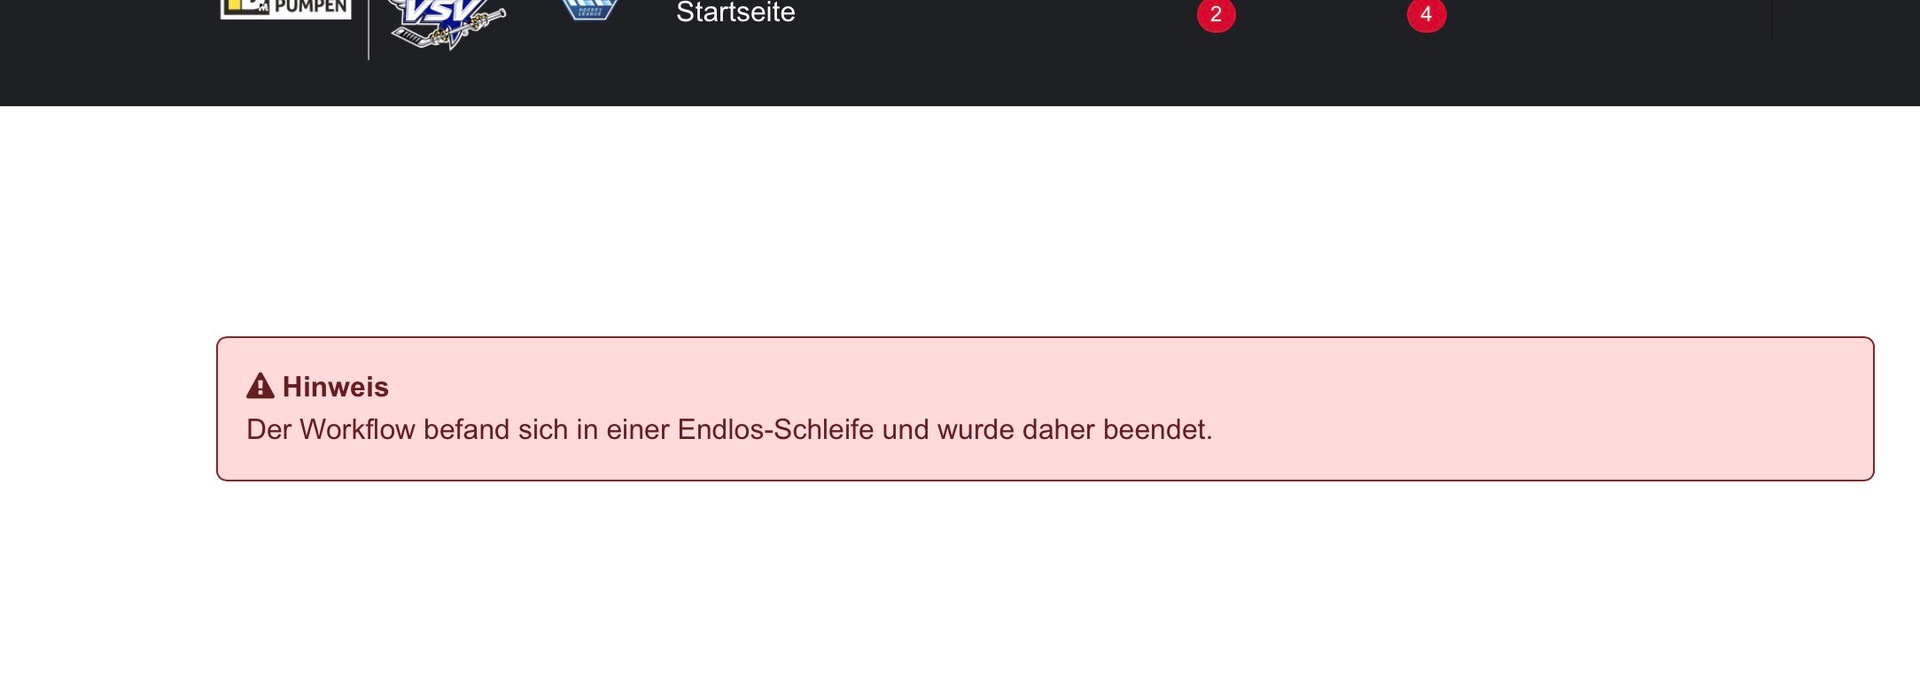
Task: Click the PUMPEN sponsor logo
Action: (x=286, y=8)
